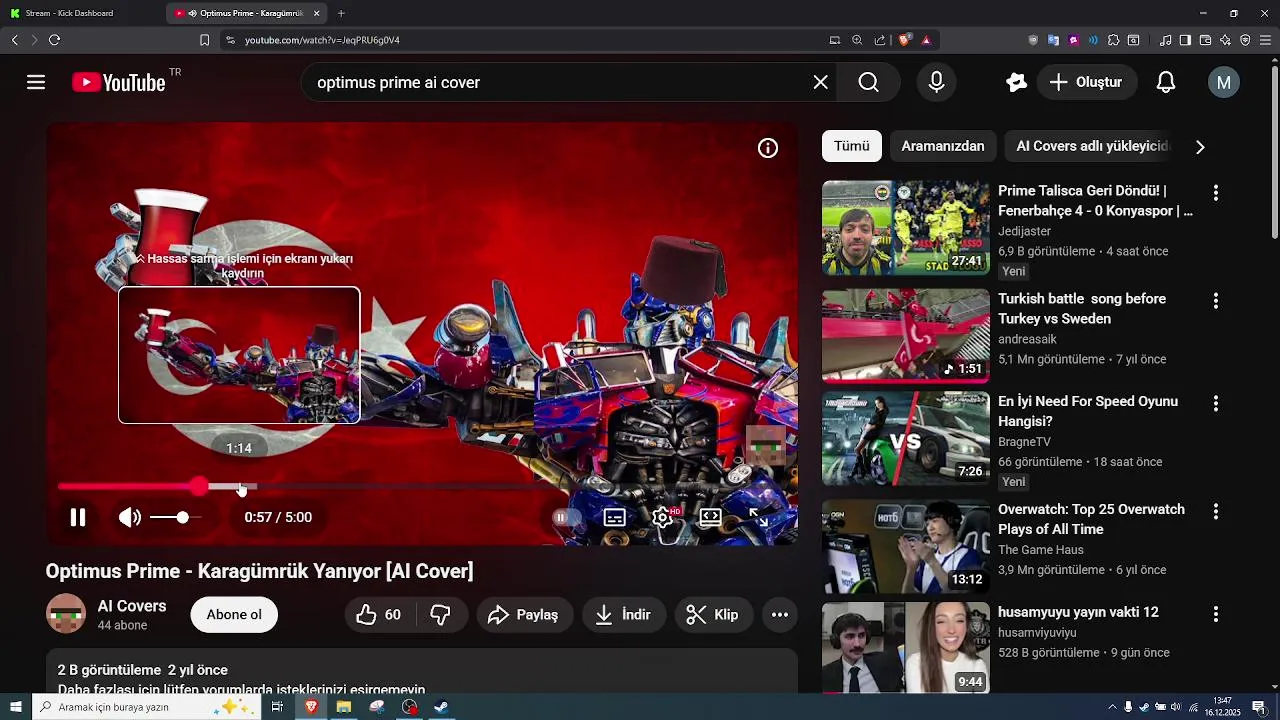Open the notifications bell
Image resolution: width=1280 pixels, height=720 pixels.
pyautogui.click(x=1166, y=82)
